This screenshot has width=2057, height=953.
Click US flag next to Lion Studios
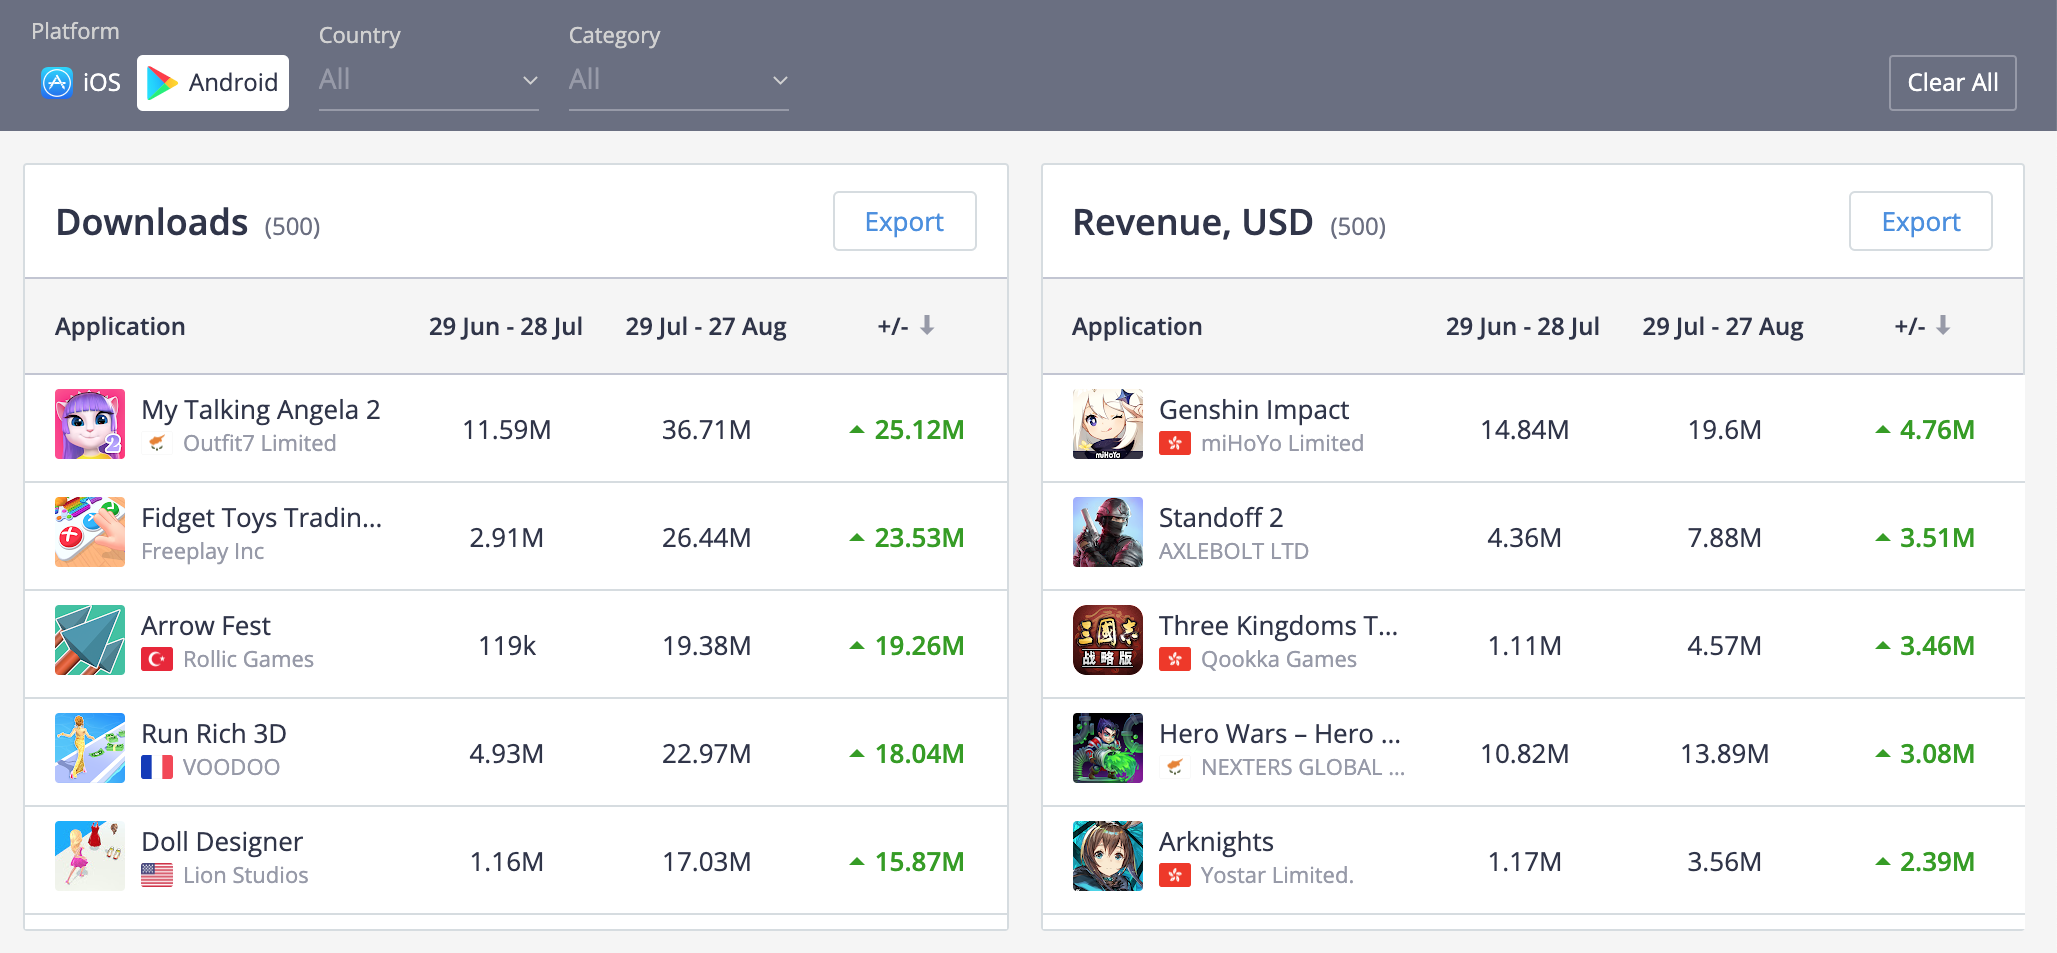(157, 875)
